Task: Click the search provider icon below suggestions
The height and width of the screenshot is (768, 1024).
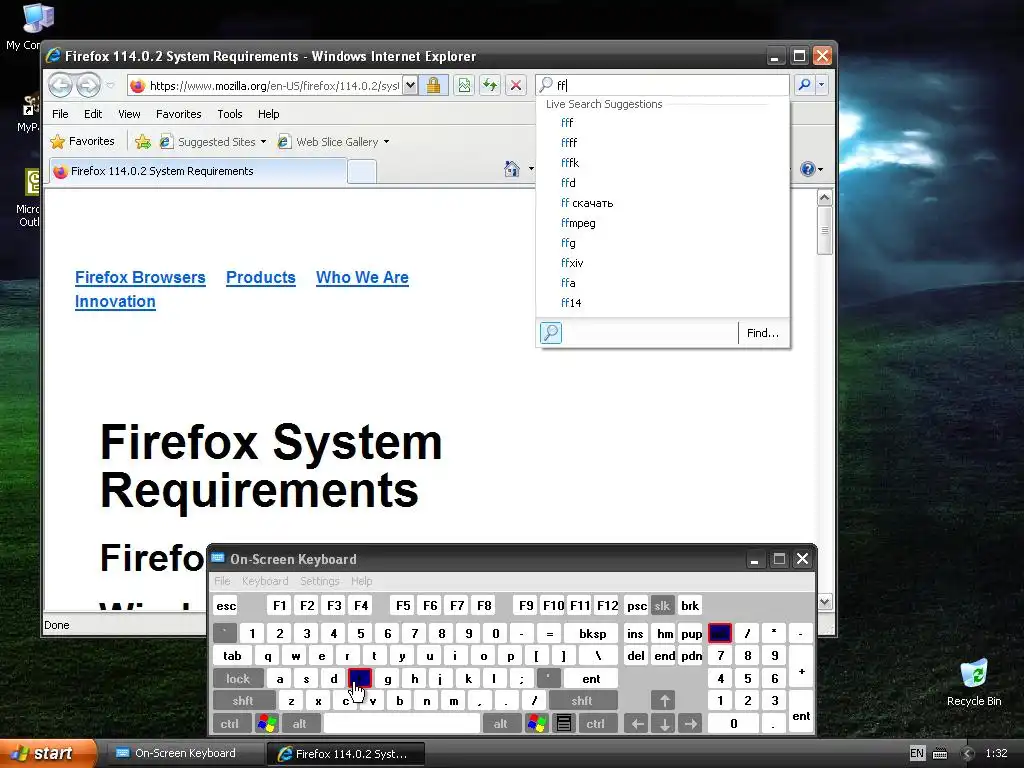Action: (x=551, y=332)
